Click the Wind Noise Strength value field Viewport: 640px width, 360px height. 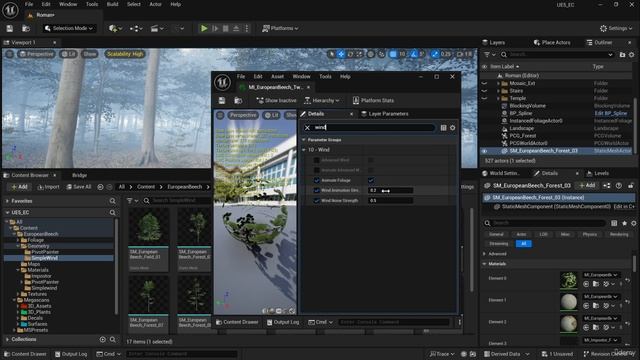coord(391,200)
